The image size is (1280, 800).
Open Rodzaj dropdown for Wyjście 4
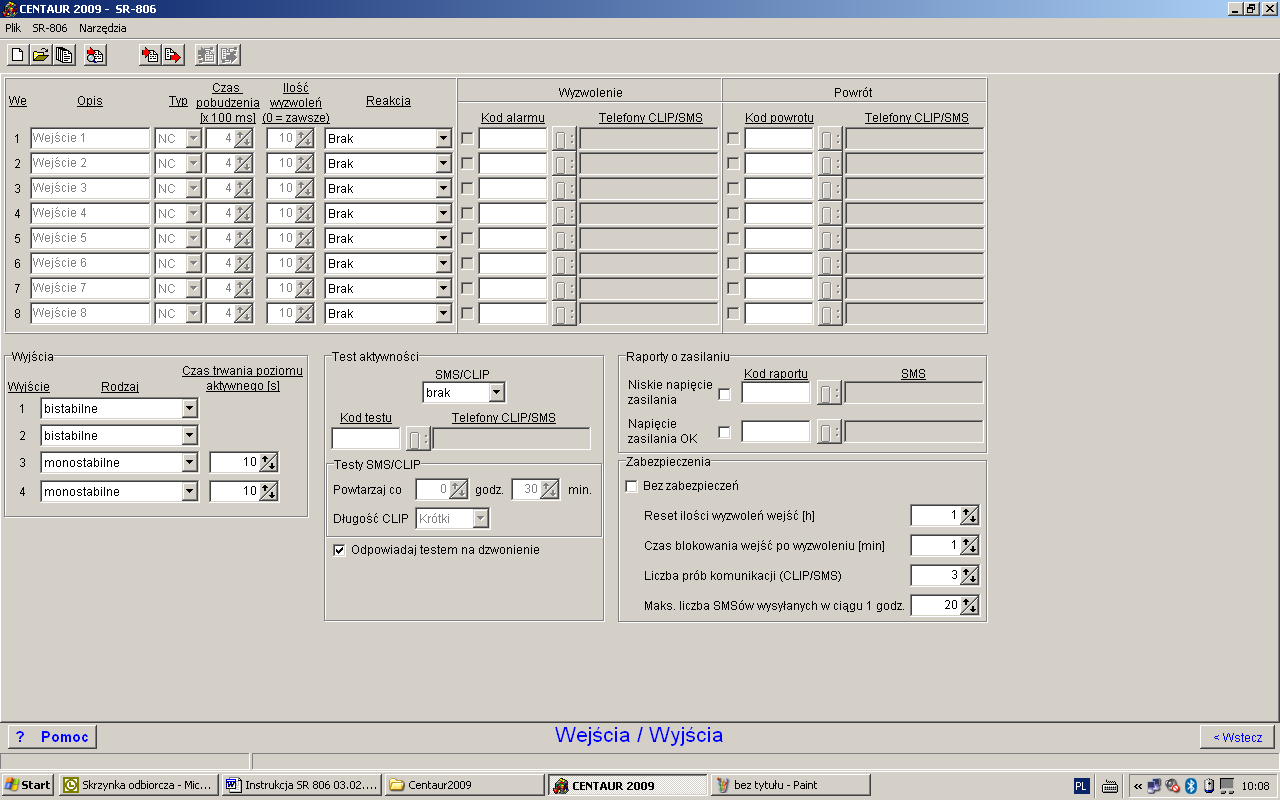189,492
